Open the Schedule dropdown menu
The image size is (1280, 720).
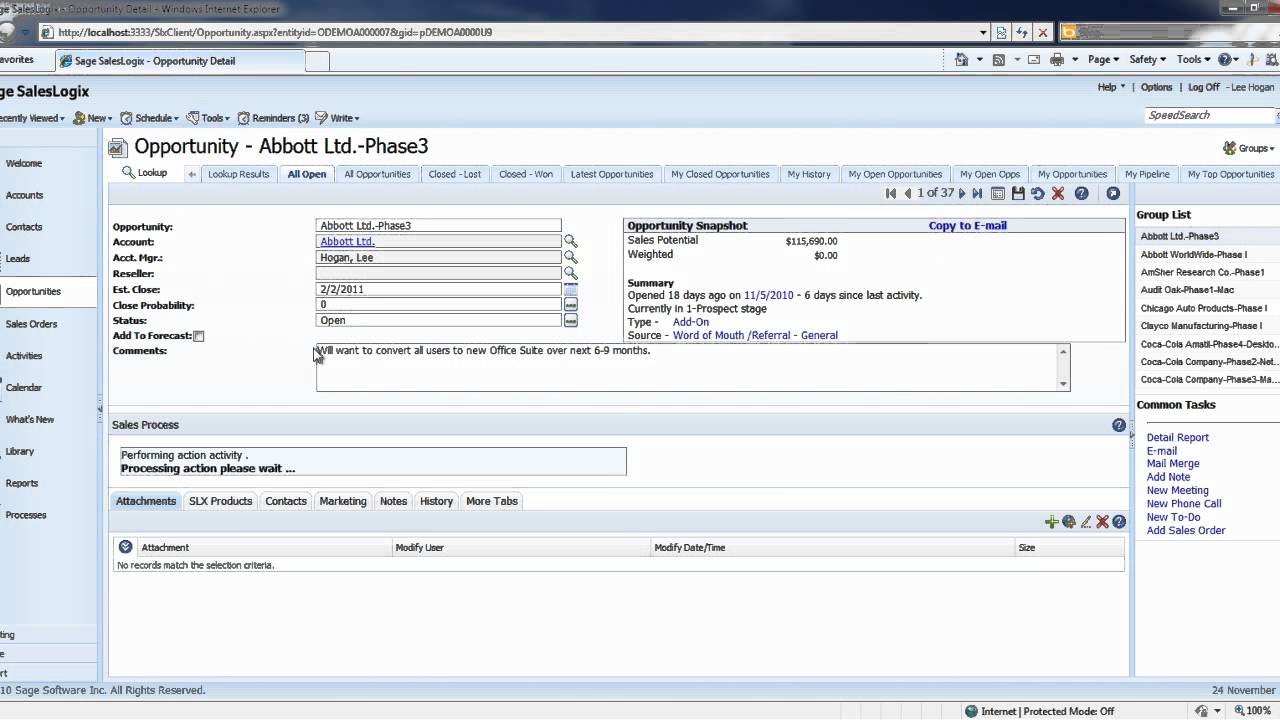pos(149,118)
